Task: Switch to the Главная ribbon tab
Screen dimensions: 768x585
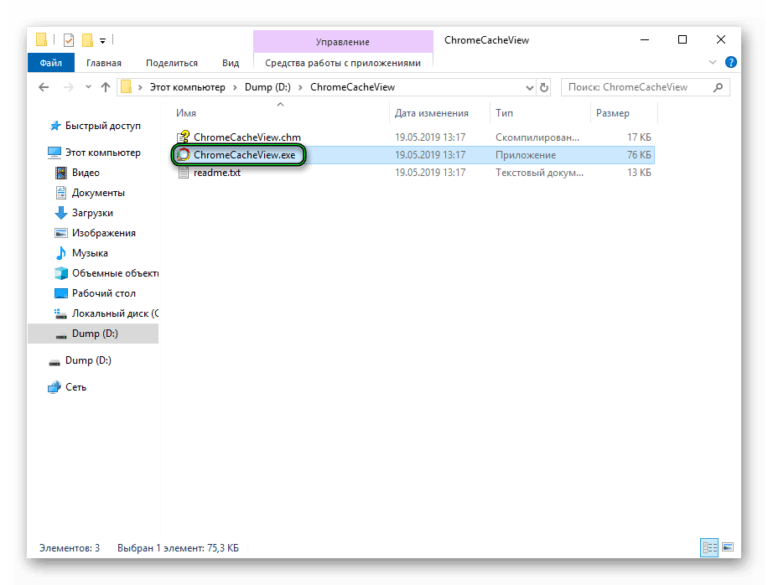Action: [x=104, y=63]
